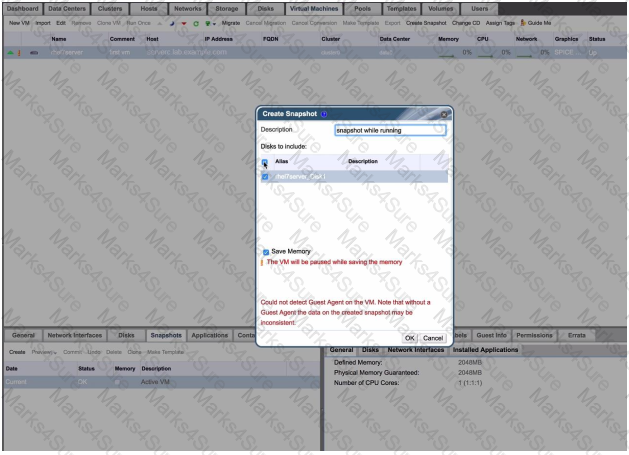Uncheck the rhel7server_Disk1 disk checkbox
The height and width of the screenshot is (455, 629).
click(265, 177)
